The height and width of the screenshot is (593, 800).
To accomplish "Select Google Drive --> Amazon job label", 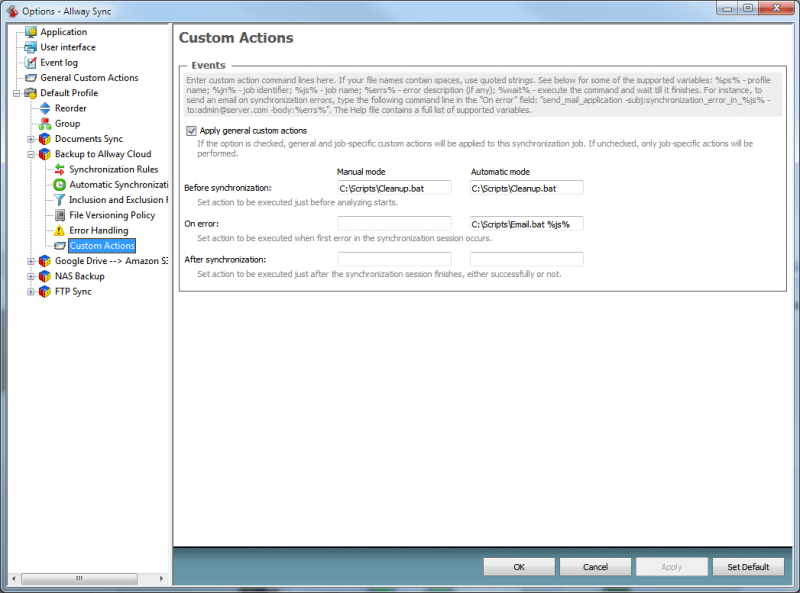I will 111,261.
